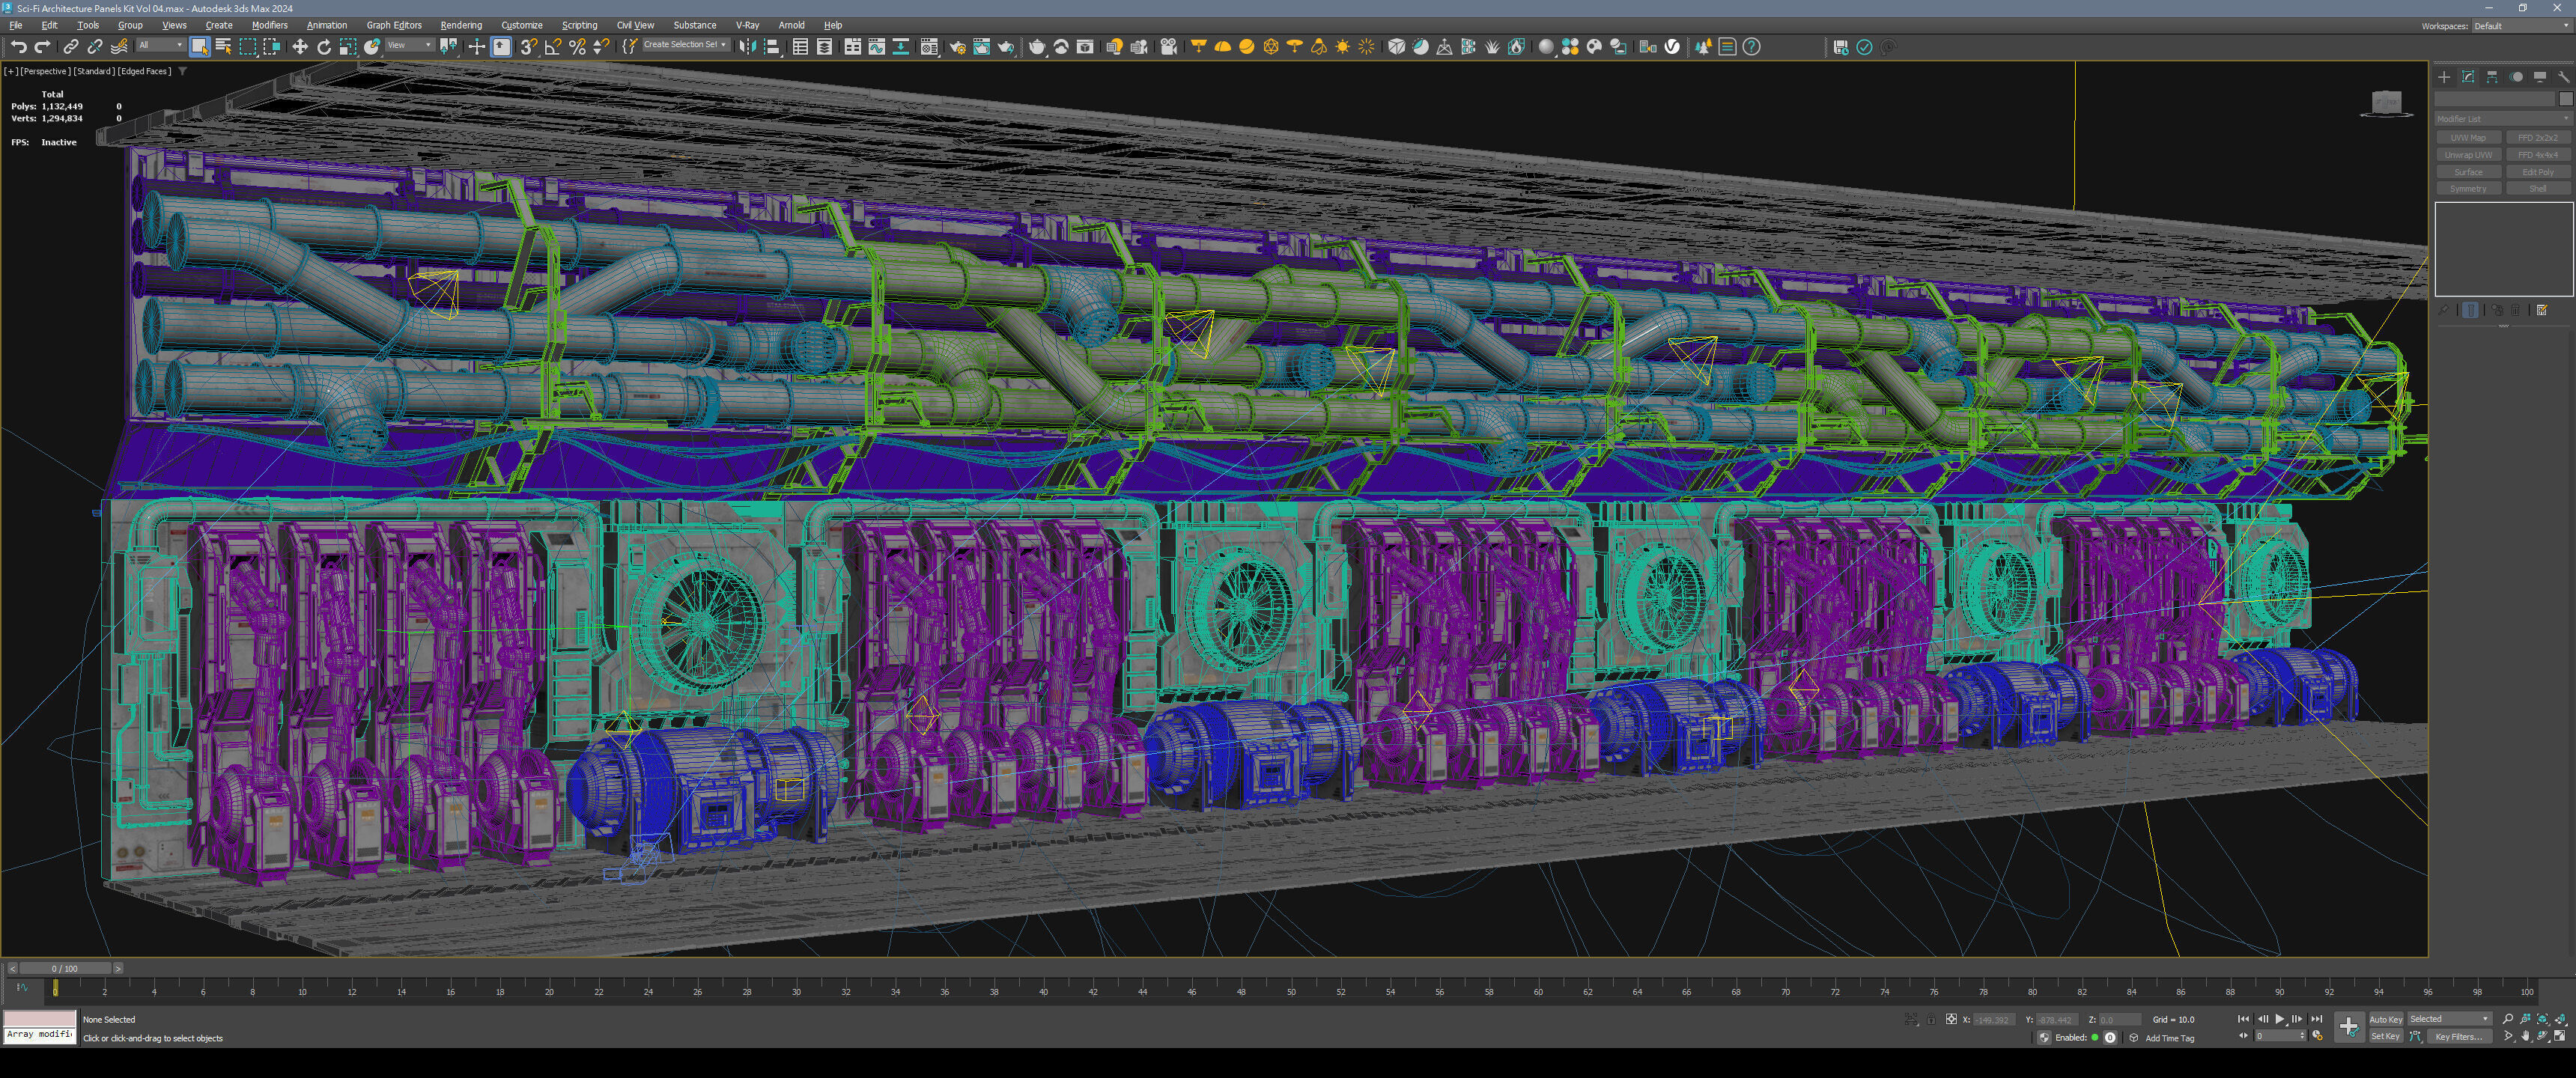This screenshot has height=1078, width=2576.
Task: Click the Edit Poly modifier button
Action: coord(2538,172)
